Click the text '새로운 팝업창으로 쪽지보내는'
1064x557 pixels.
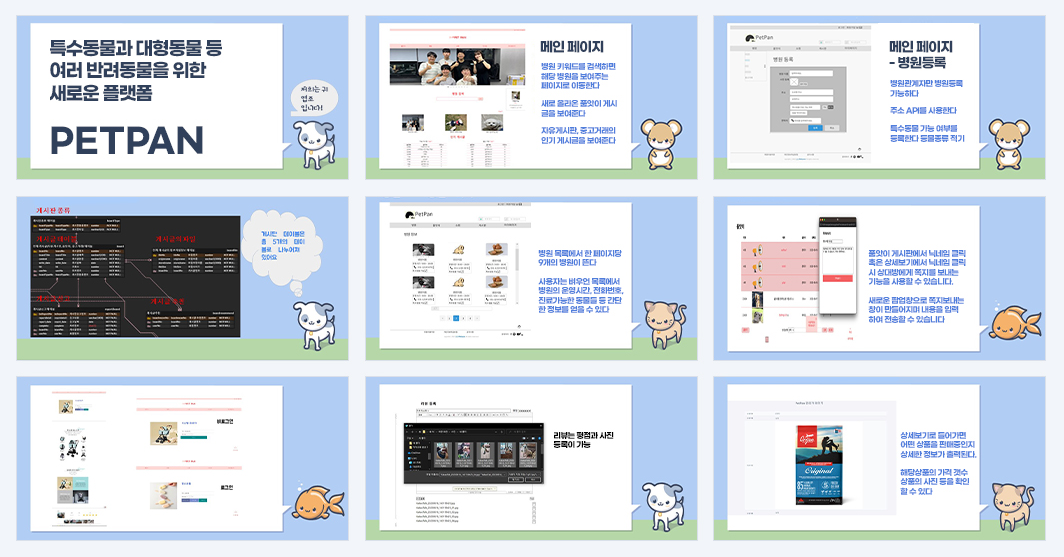(x=916, y=301)
